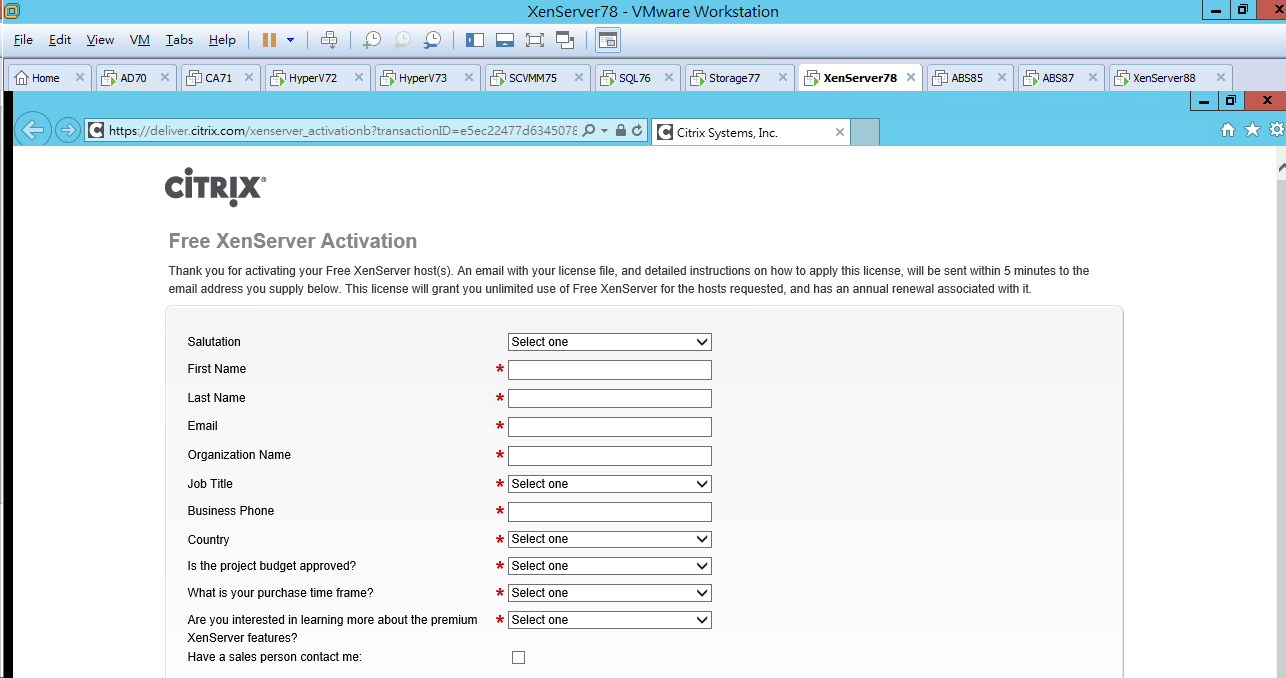Click the 'Free XenServer Activation' heading
Screen dimensions: 1286x678
click(293, 241)
